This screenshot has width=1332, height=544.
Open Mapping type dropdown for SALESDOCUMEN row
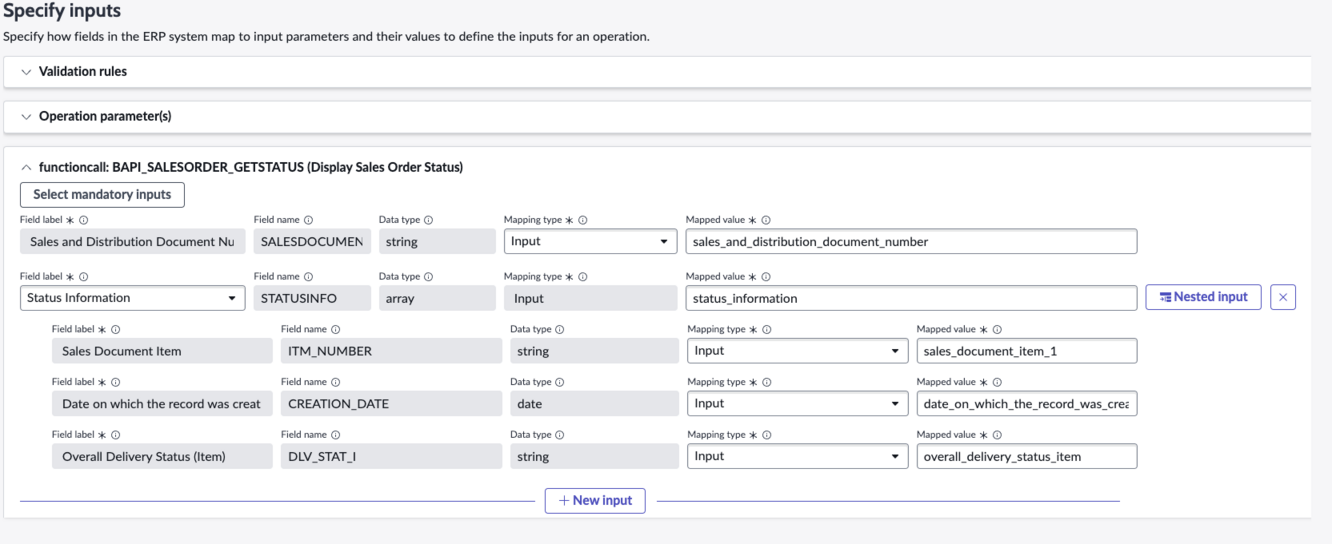click(x=590, y=241)
